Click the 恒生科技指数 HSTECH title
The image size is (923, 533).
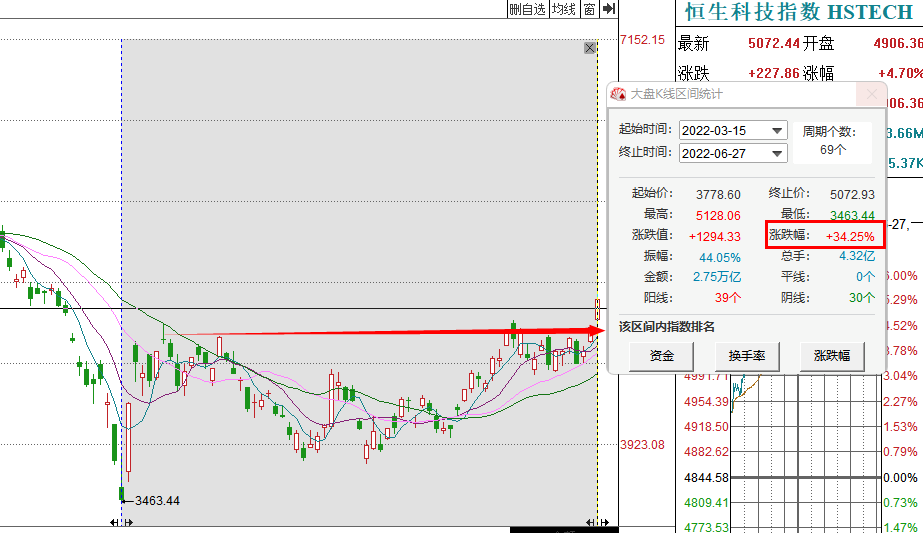pos(798,12)
